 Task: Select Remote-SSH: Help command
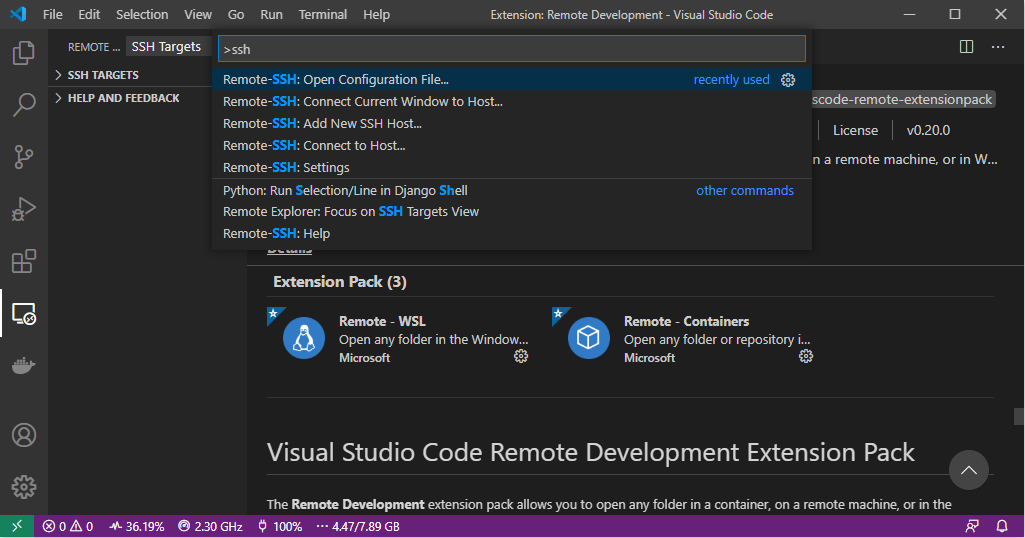pos(511,233)
